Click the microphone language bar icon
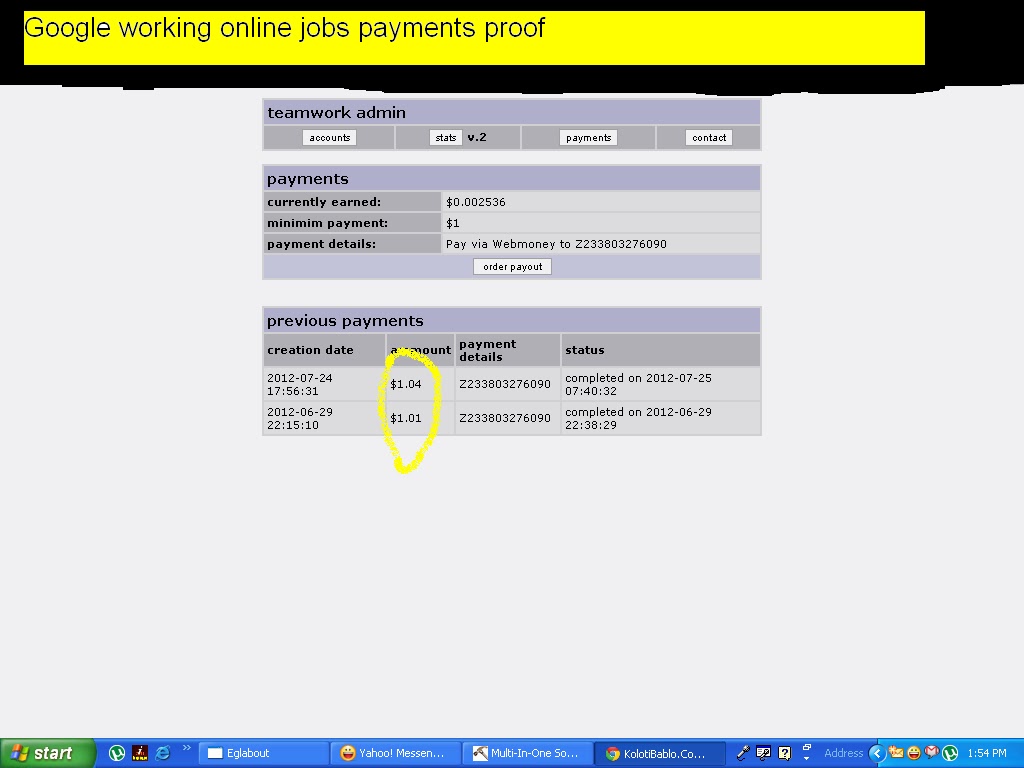Image resolution: width=1024 pixels, height=768 pixels. pos(743,753)
